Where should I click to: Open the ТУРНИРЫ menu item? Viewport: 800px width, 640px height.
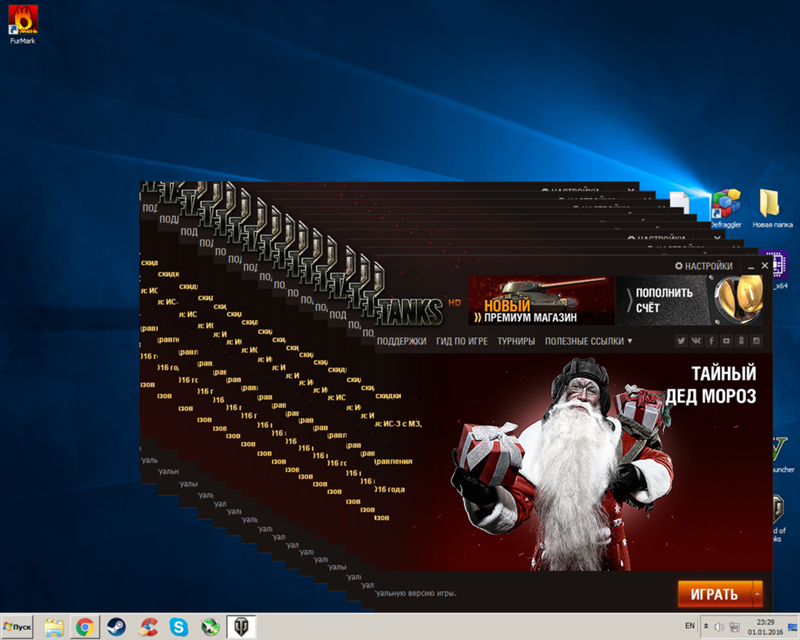516,341
